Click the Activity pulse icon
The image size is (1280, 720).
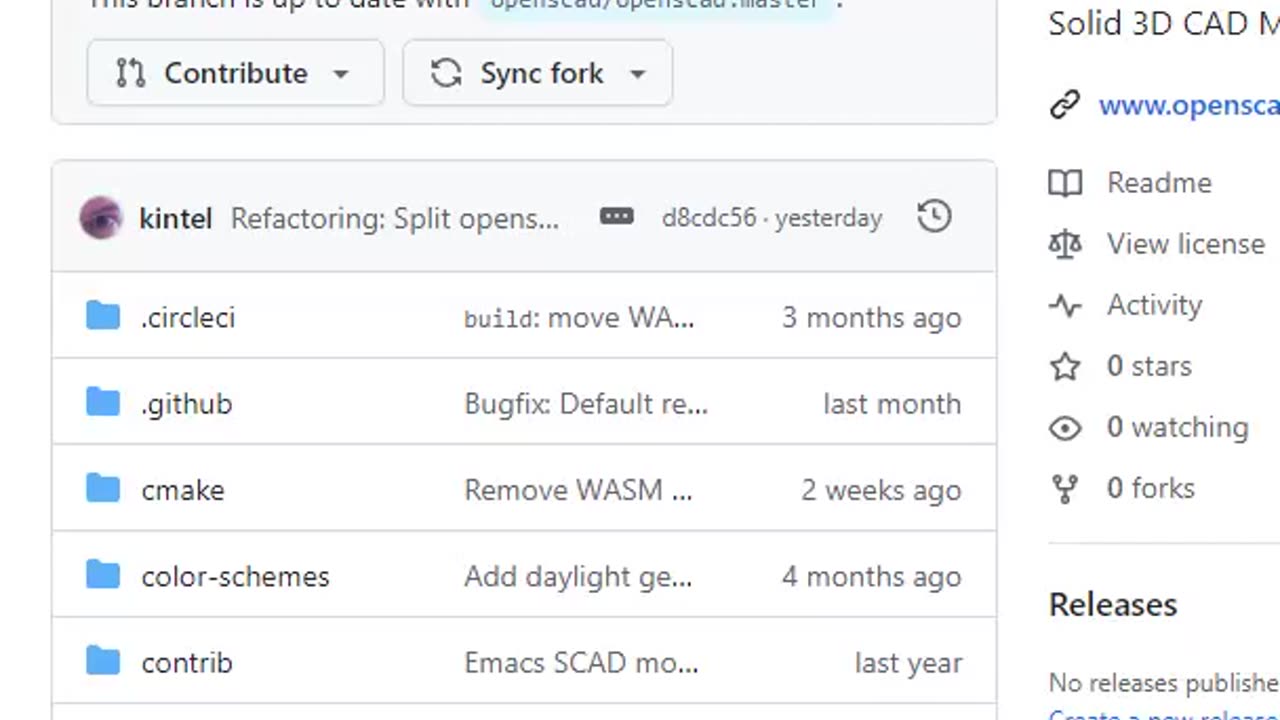(x=1065, y=306)
